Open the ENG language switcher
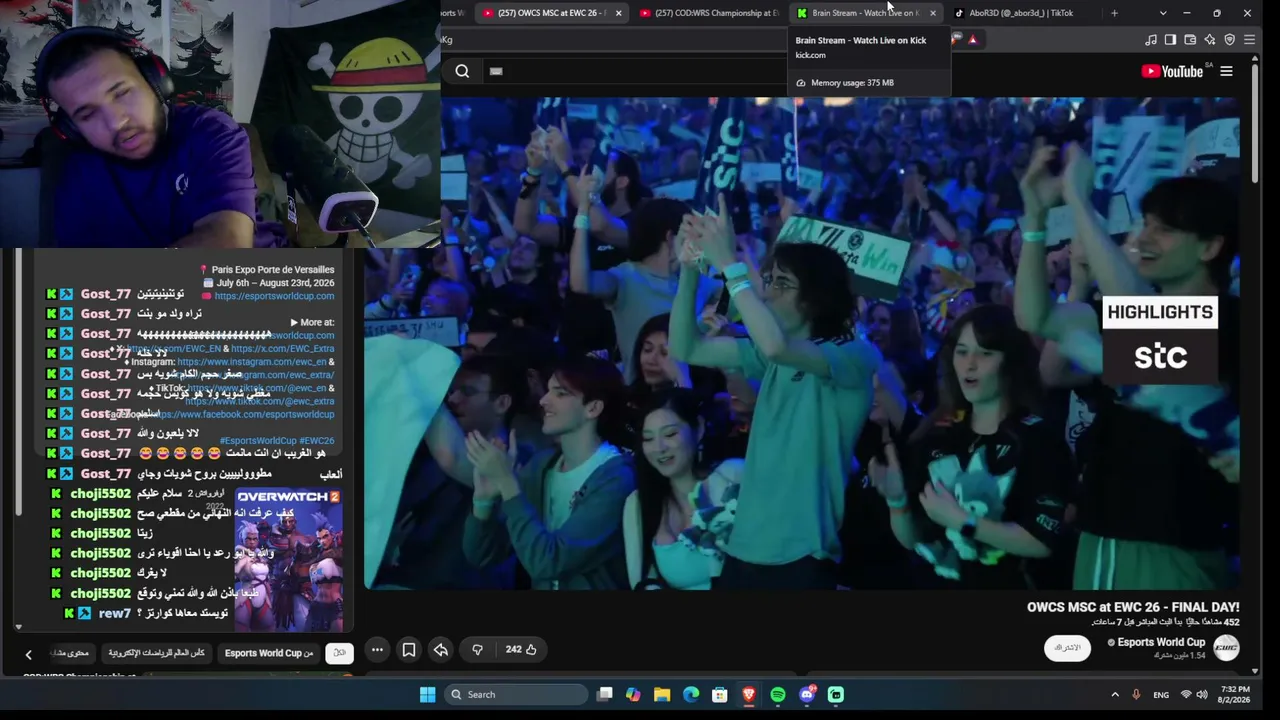 click(x=1161, y=695)
